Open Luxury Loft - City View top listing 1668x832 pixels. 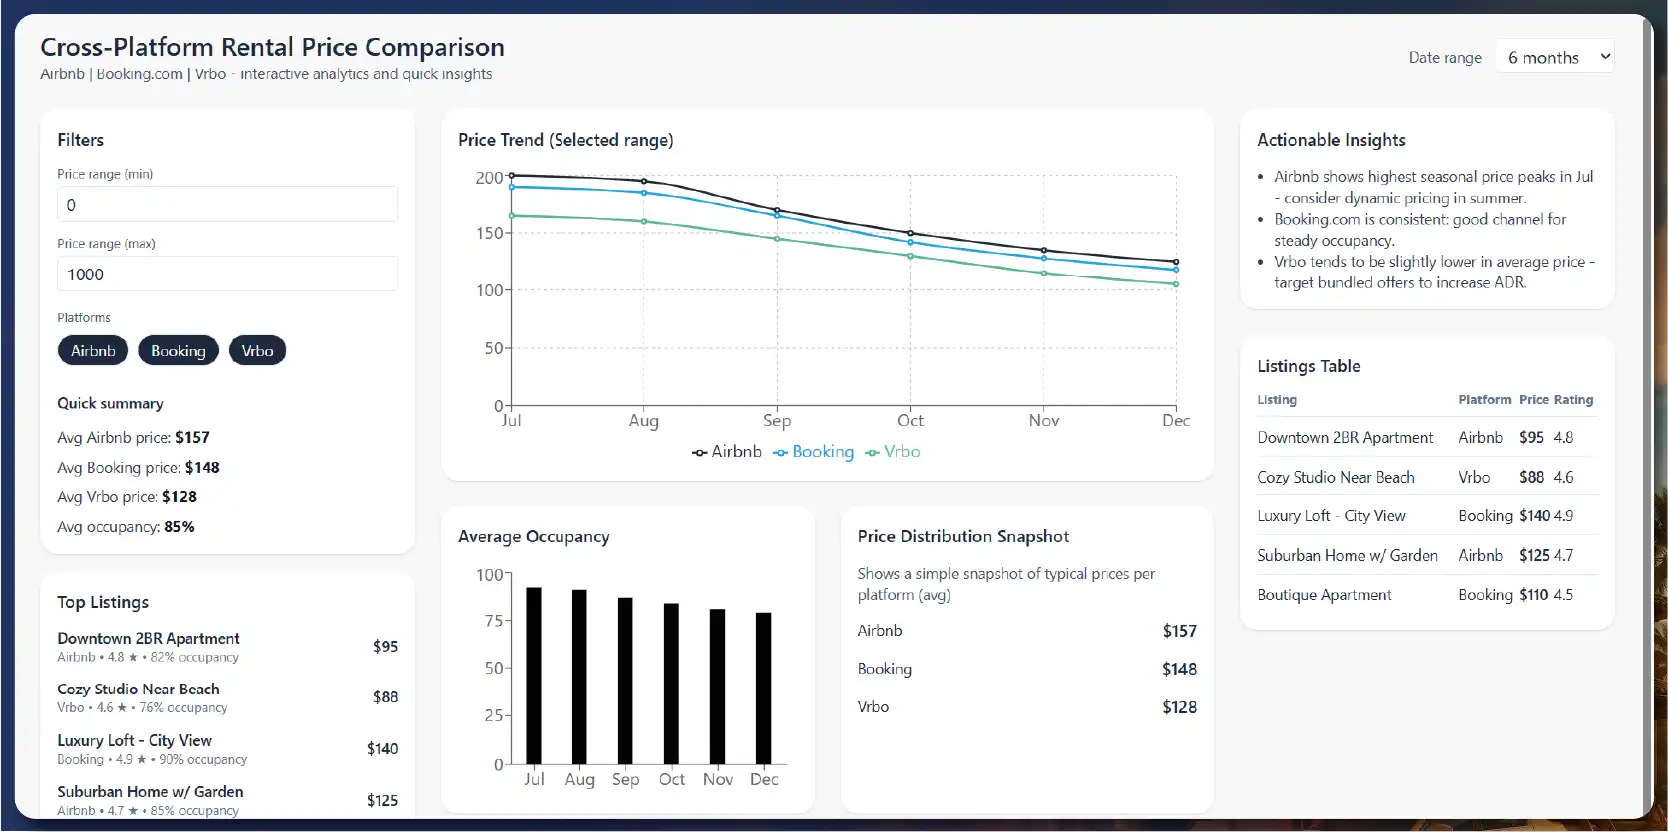(x=134, y=741)
